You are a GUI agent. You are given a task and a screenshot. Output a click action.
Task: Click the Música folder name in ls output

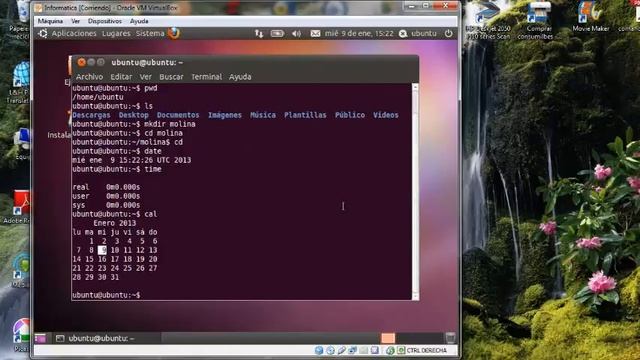(x=263, y=115)
